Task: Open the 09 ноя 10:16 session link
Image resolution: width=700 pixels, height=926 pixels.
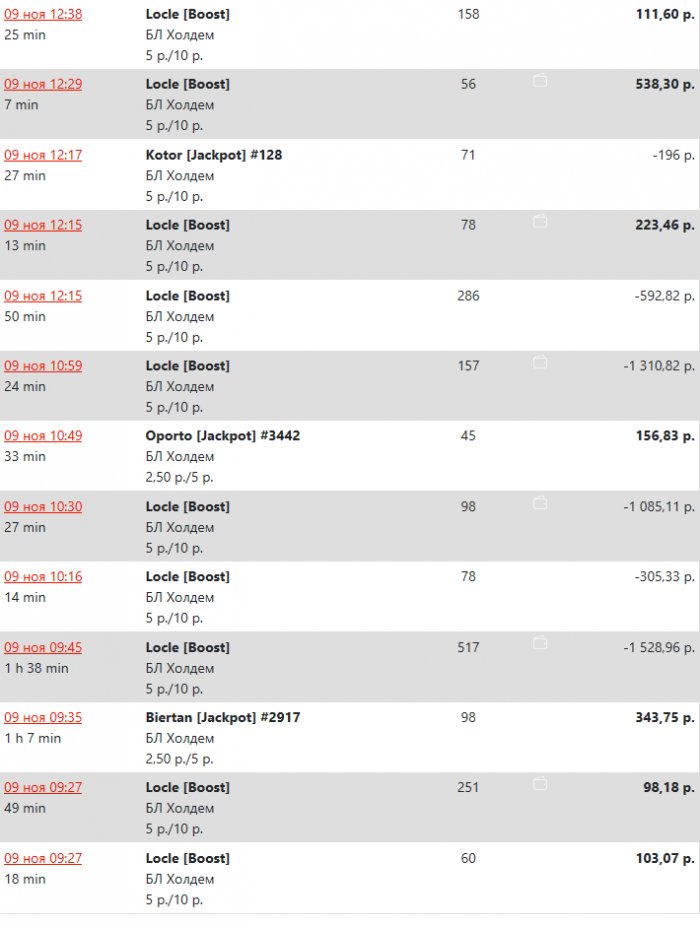Action: [x=43, y=577]
